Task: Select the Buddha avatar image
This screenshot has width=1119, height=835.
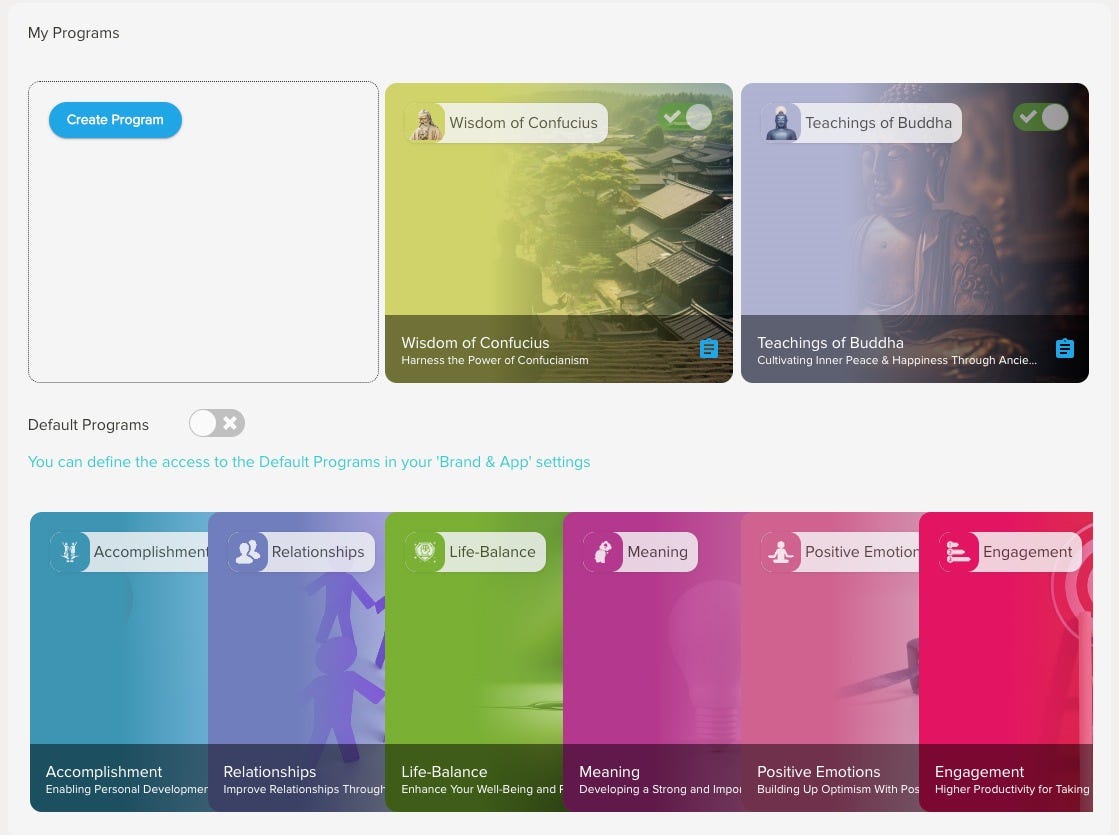Action: point(781,122)
